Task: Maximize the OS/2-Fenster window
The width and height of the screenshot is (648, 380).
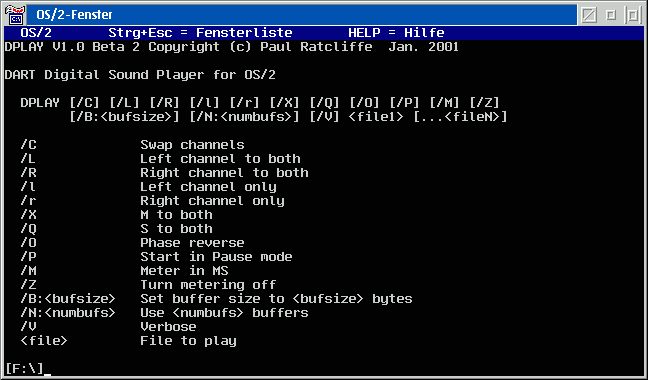Action: click(x=633, y=15)
